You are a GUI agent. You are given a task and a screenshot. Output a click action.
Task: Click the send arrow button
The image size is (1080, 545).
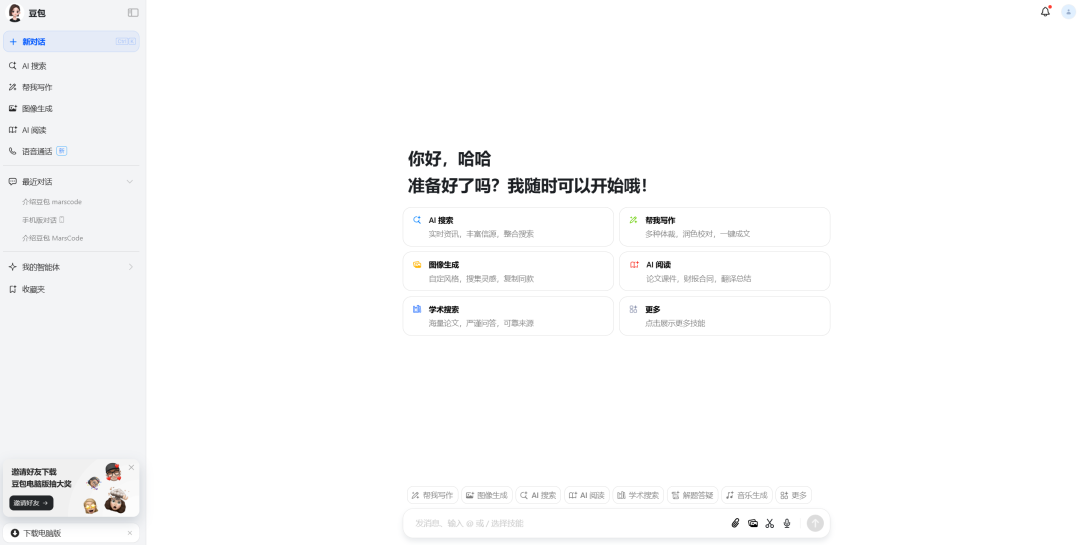(815, 524)
